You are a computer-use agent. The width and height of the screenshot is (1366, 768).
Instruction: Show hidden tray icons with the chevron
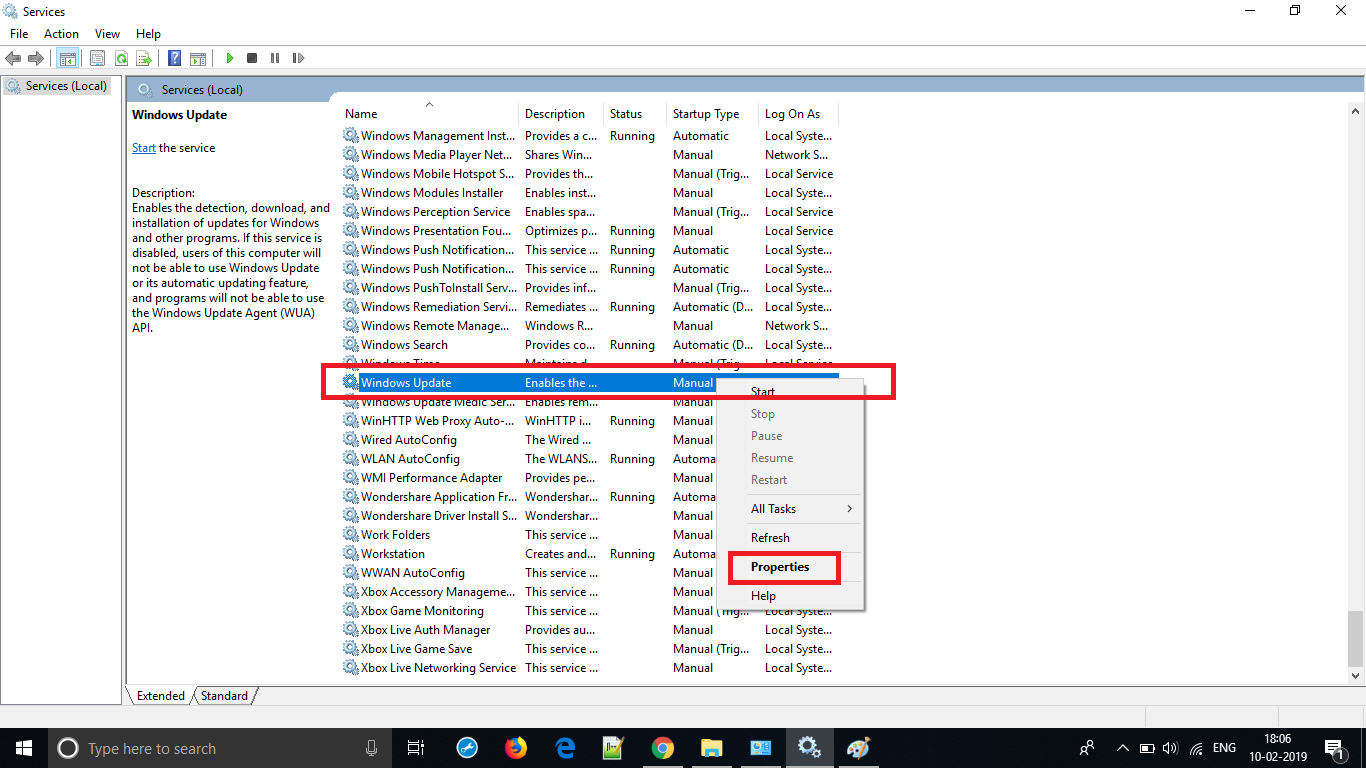[x=1123, y=748]
